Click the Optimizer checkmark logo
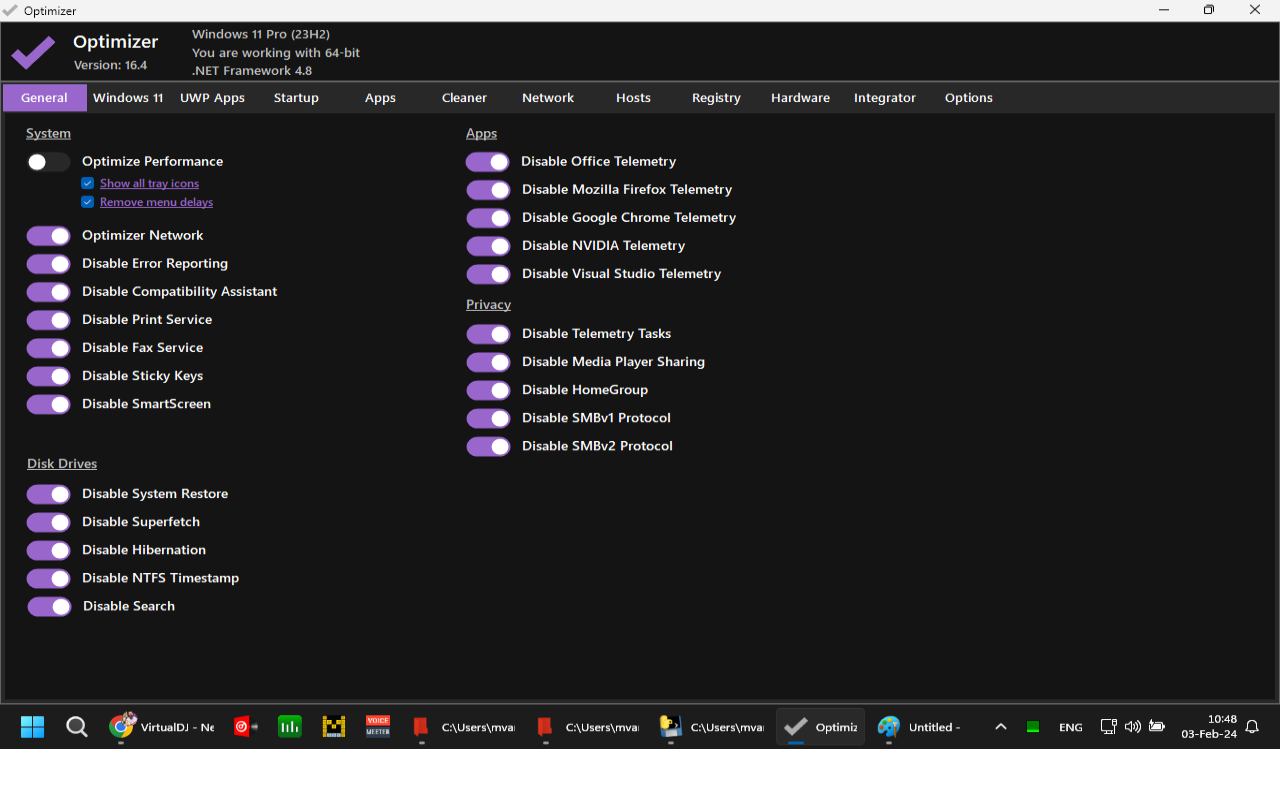 [x=33, y=52]
